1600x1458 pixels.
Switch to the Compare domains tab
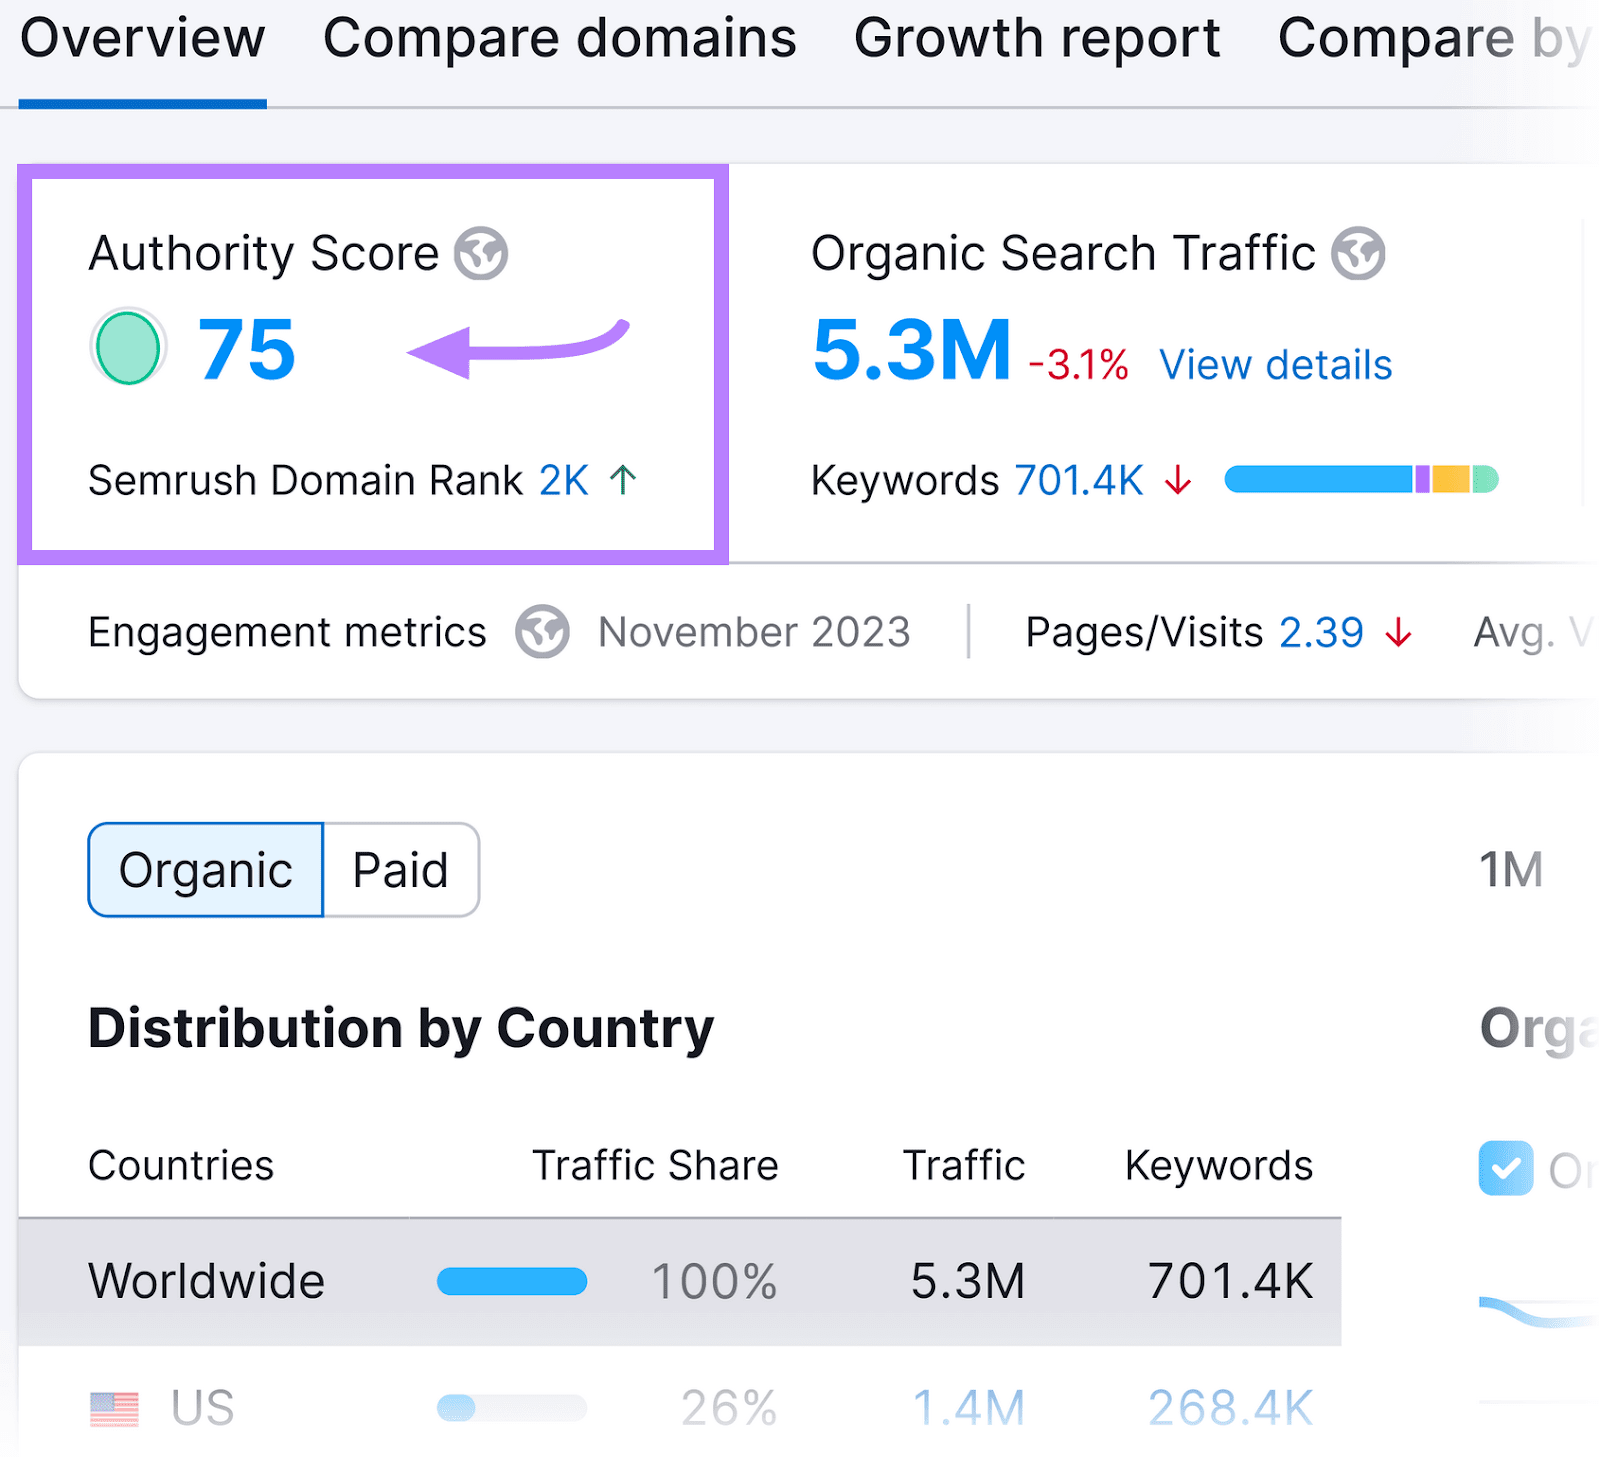(559, 40)
